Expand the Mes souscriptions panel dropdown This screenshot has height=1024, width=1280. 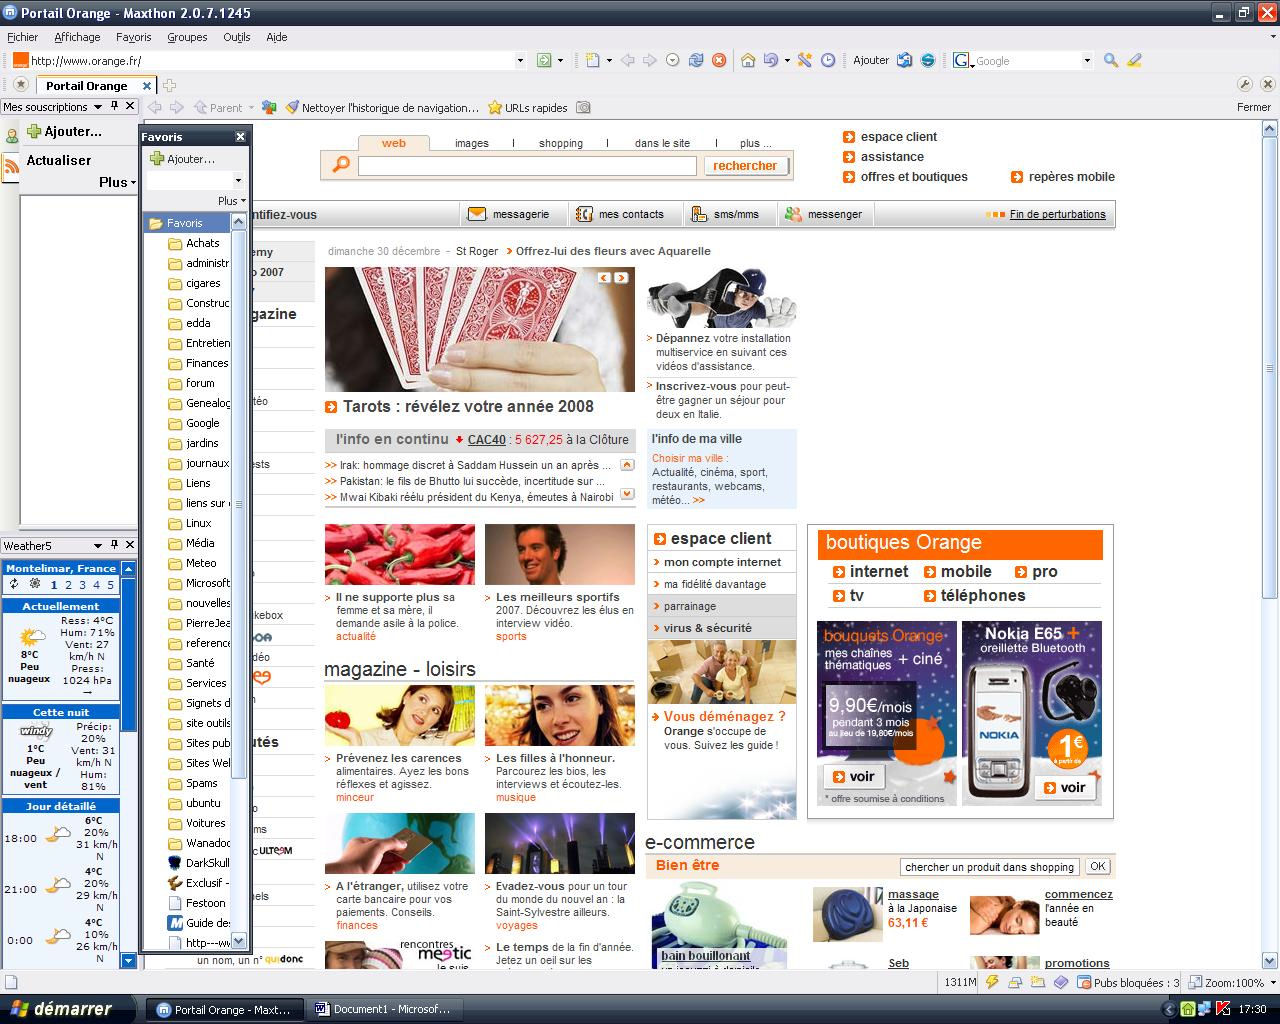pos(97,106)
